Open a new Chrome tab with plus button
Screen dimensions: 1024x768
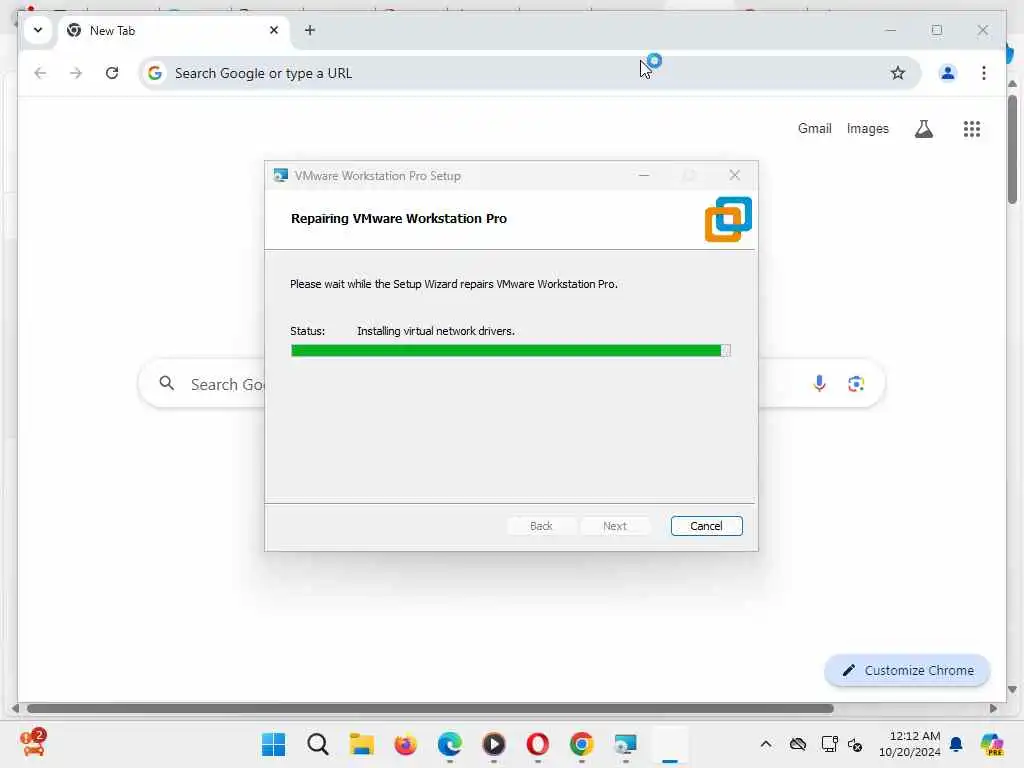click(310, 30)
